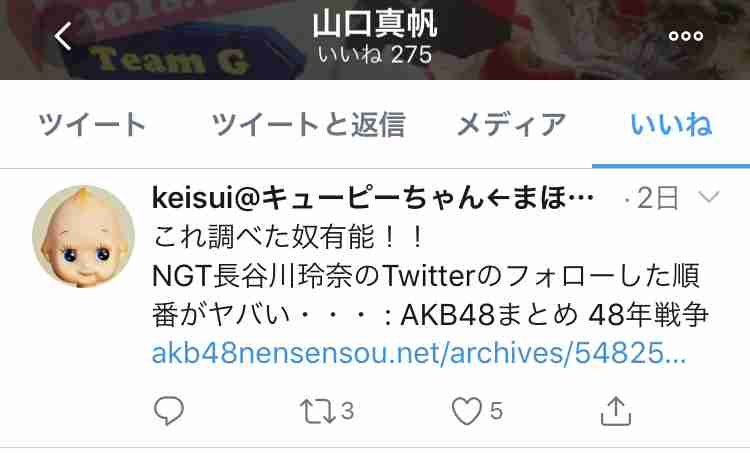The height and width of the screenshot is (453, 750).
Task: Open the share upload icon
Action: [x=616, y=411]
